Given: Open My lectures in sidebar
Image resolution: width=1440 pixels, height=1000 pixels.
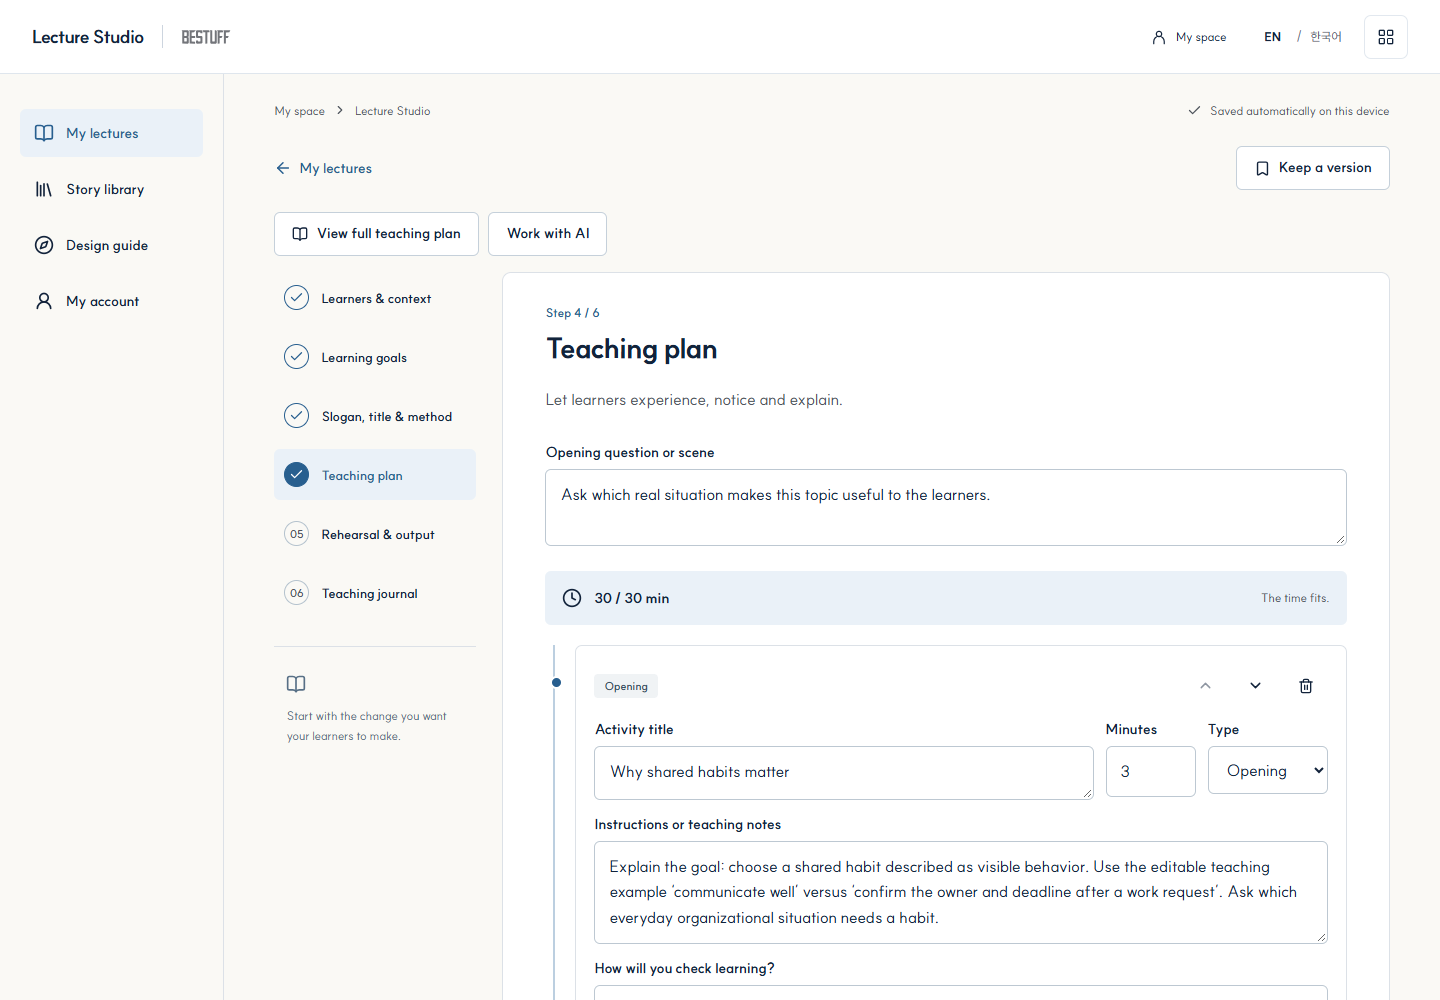Looking at the screenshot, I should pos(111,133).
